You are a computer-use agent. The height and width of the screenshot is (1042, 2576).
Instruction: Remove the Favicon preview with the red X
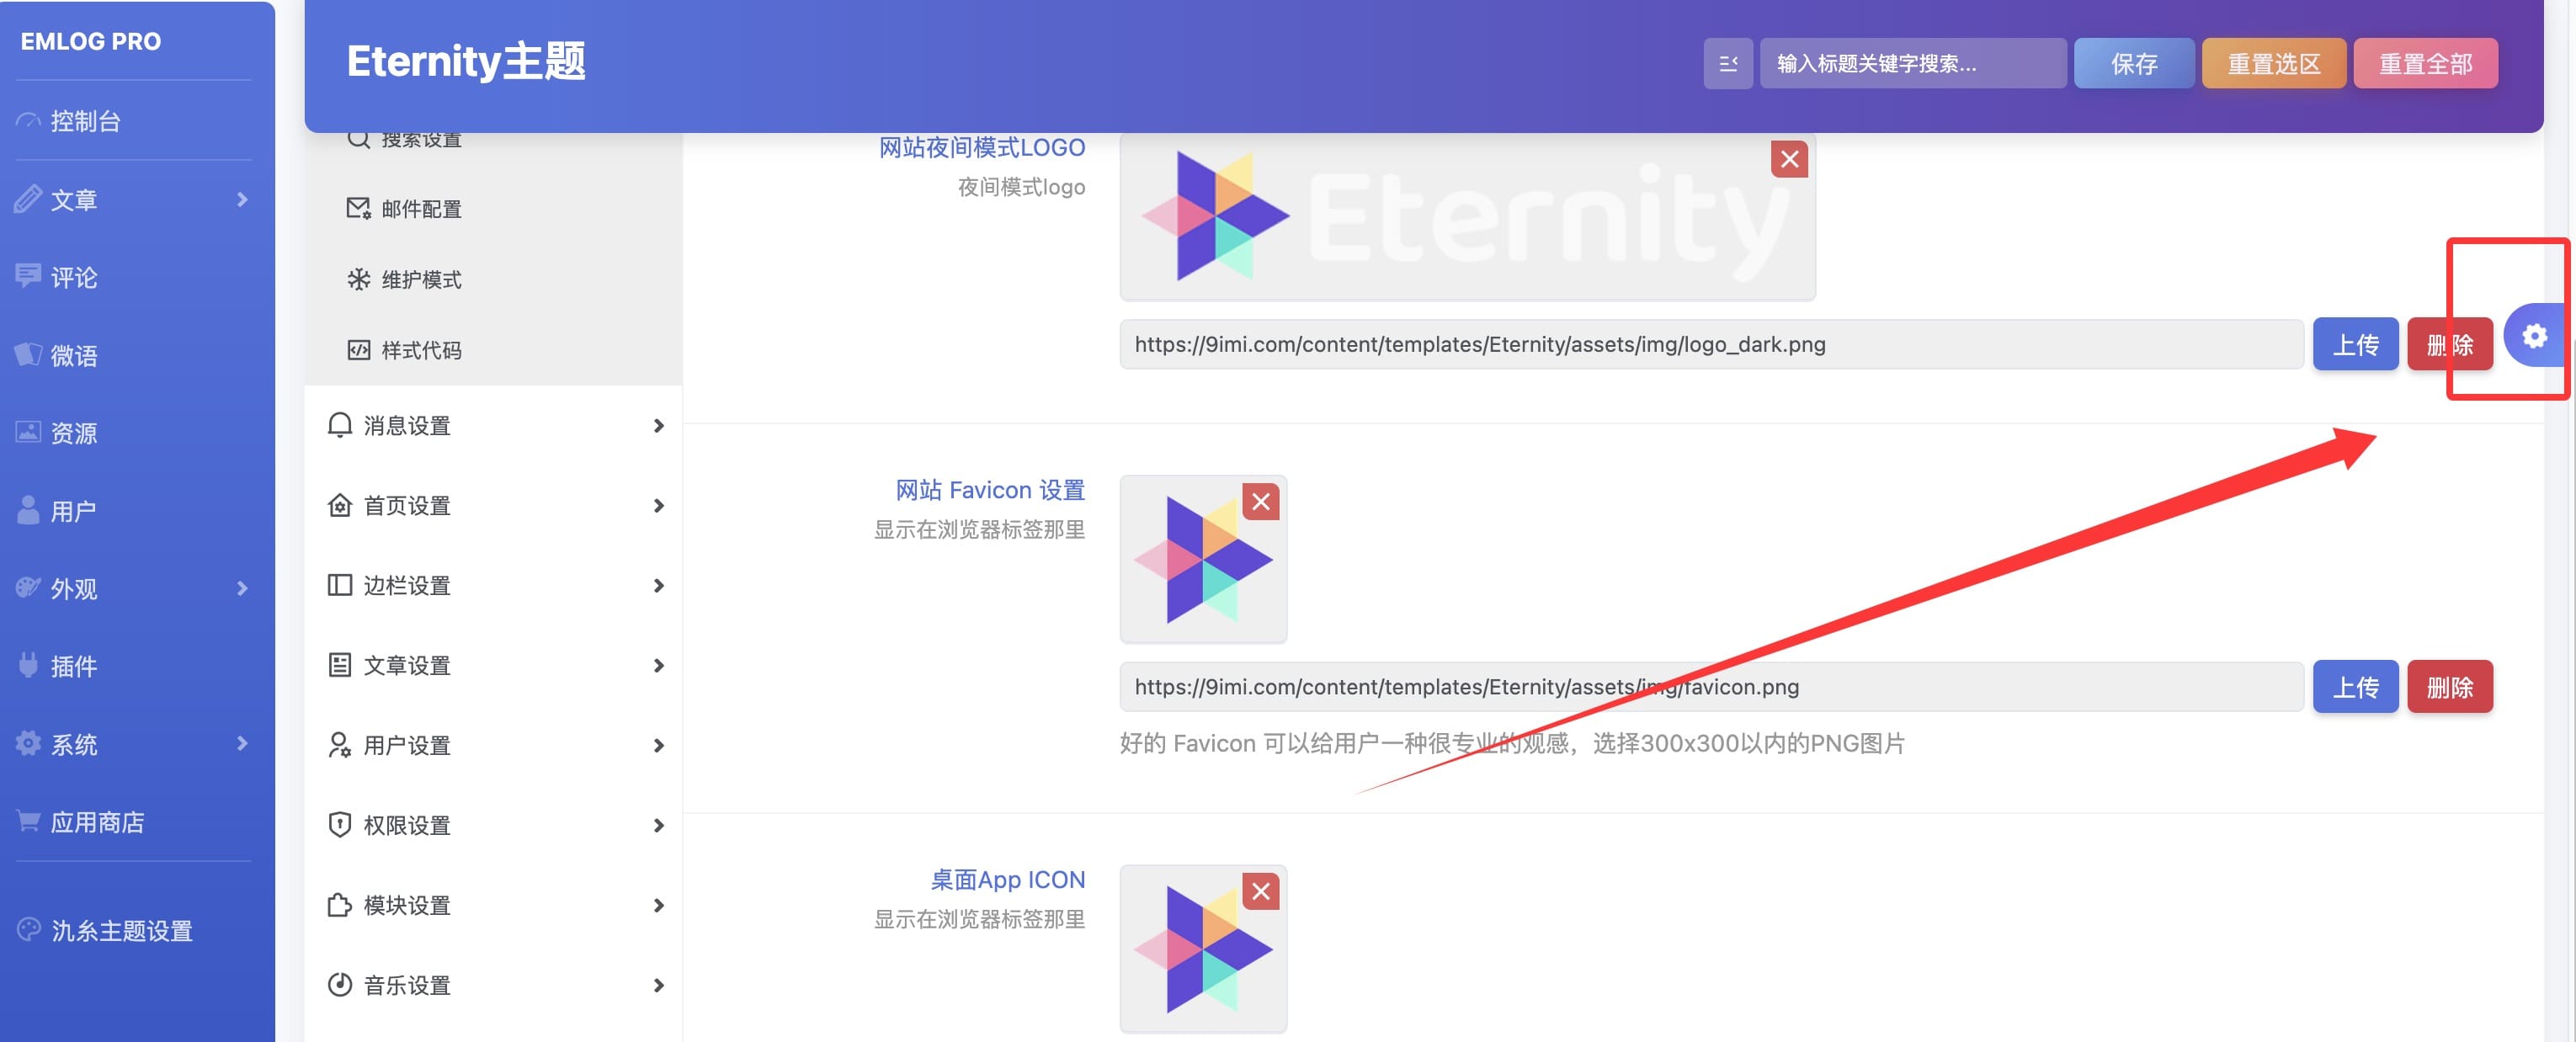[1261, 502]
